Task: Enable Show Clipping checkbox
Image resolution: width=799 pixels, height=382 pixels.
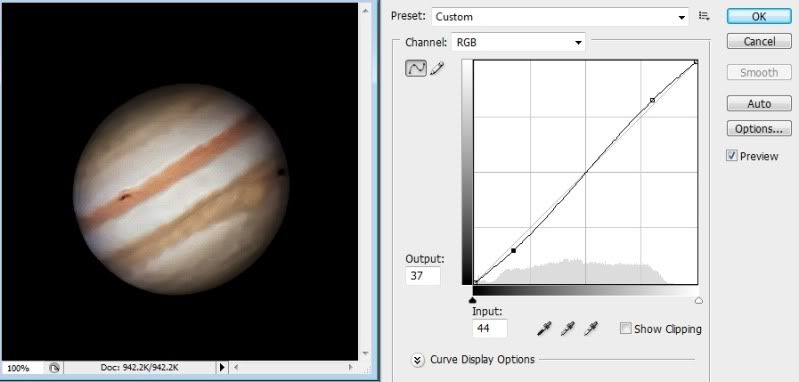Action: 626,329
